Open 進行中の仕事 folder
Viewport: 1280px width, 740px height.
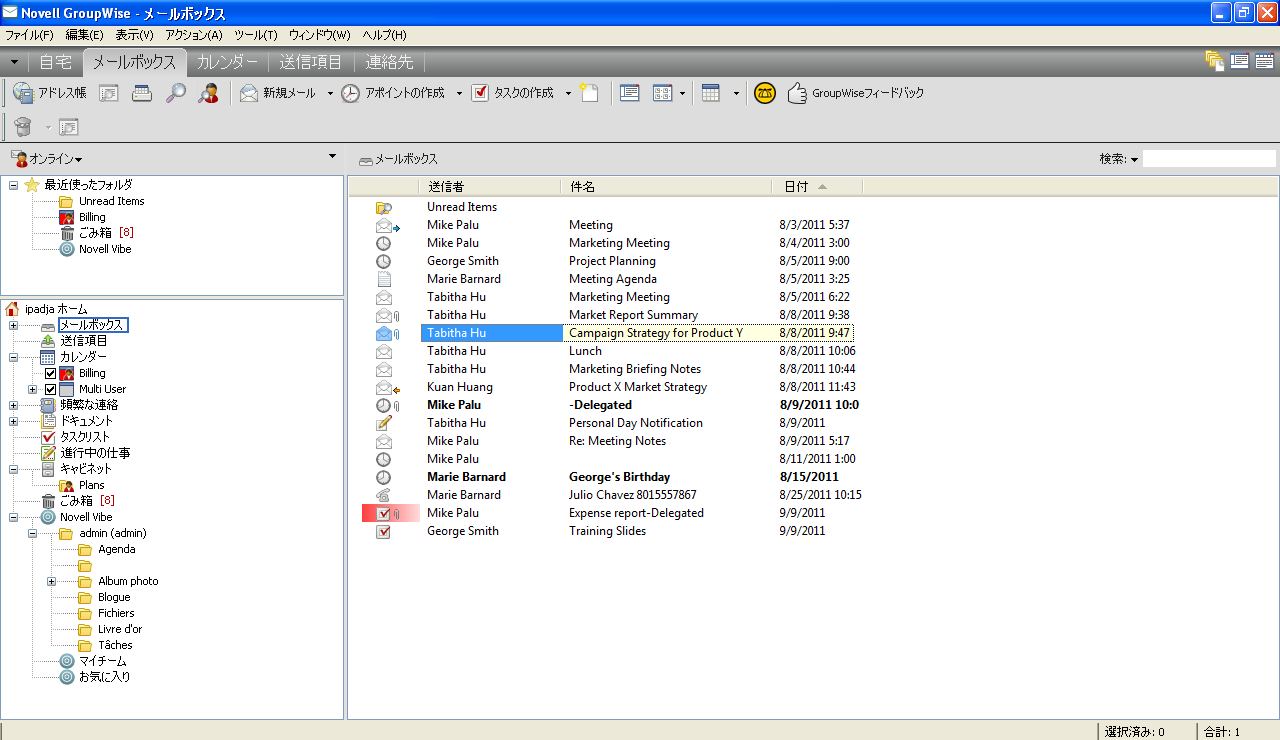click(95, 453)
